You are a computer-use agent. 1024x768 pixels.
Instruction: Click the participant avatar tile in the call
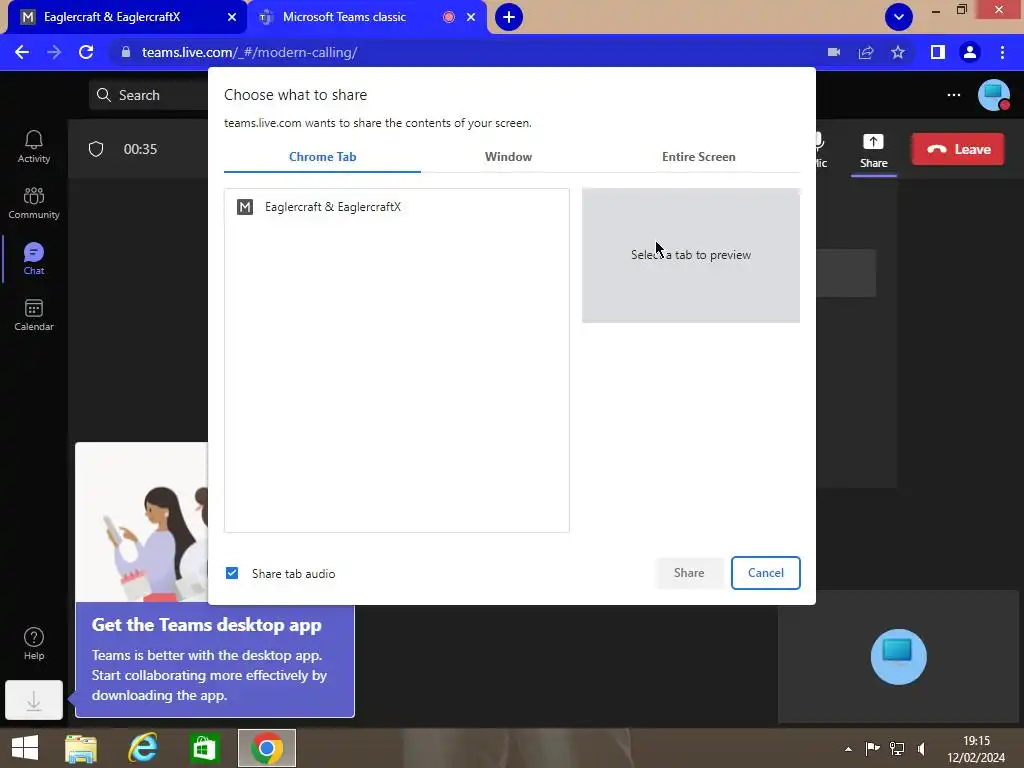899,657
